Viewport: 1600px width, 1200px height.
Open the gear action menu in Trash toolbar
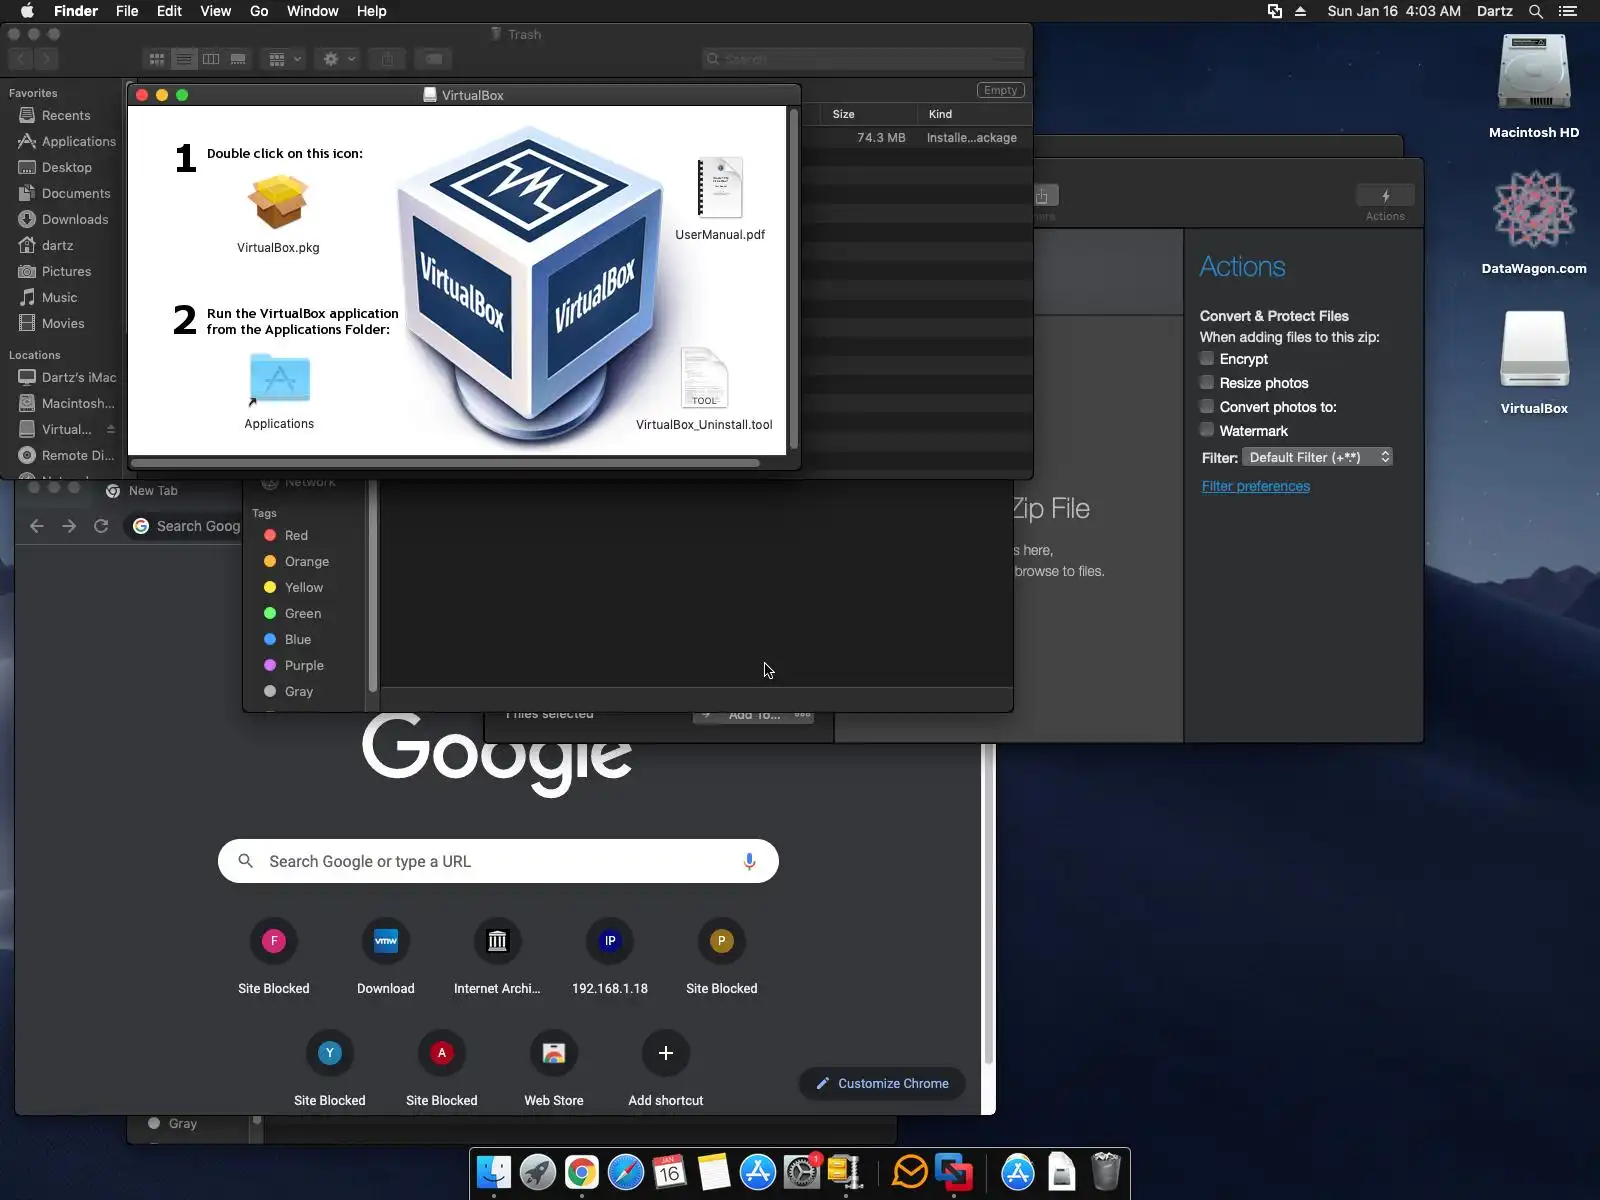(x=338, y=59)
